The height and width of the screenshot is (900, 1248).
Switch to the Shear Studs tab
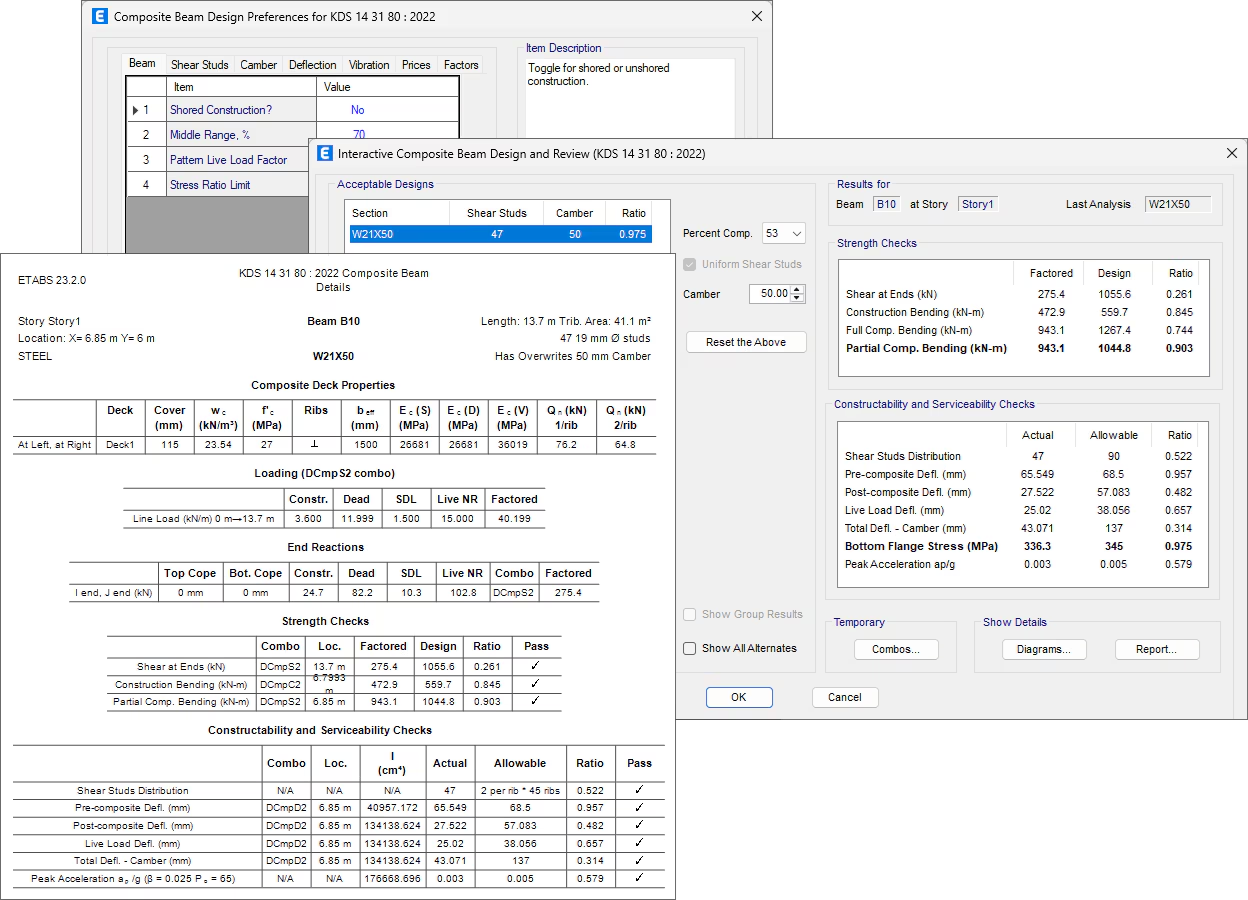[199, 65]
